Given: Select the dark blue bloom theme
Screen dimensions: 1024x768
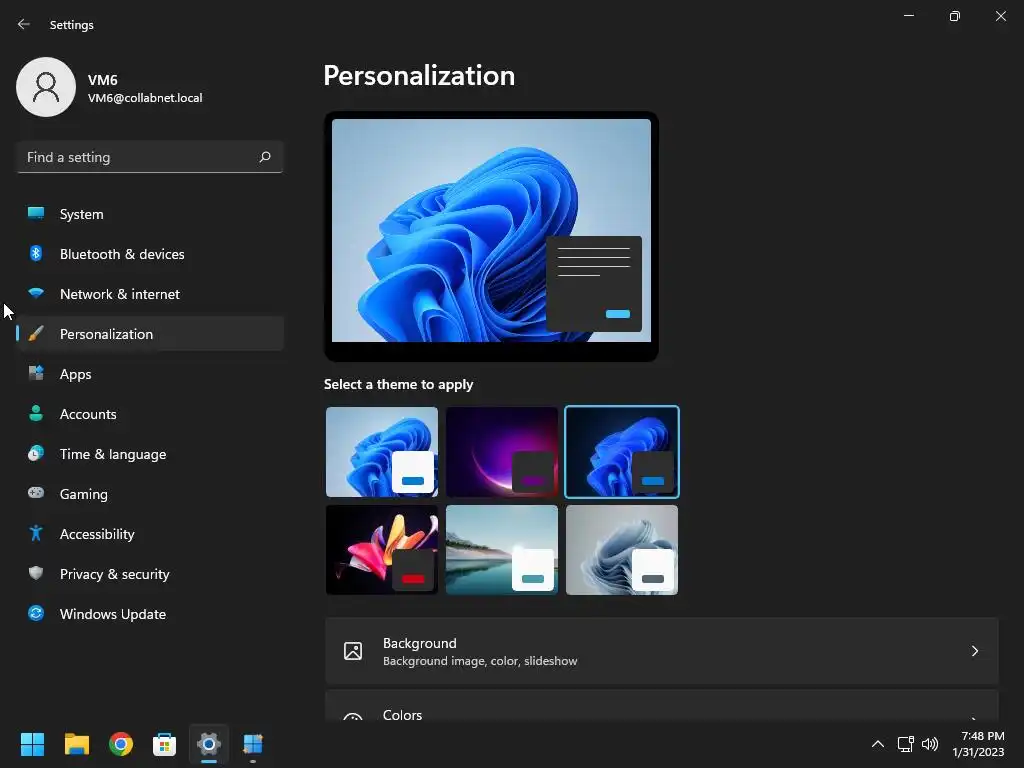Looking at the screenshot, I should pos(622,452).
